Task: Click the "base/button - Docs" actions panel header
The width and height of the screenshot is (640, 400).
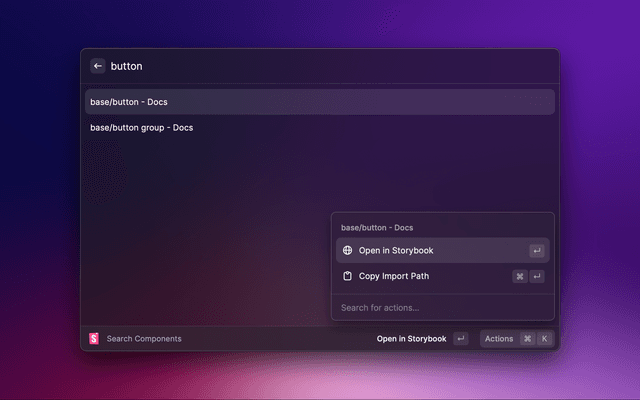Action: pyautogui.click(x=377, y=228)
